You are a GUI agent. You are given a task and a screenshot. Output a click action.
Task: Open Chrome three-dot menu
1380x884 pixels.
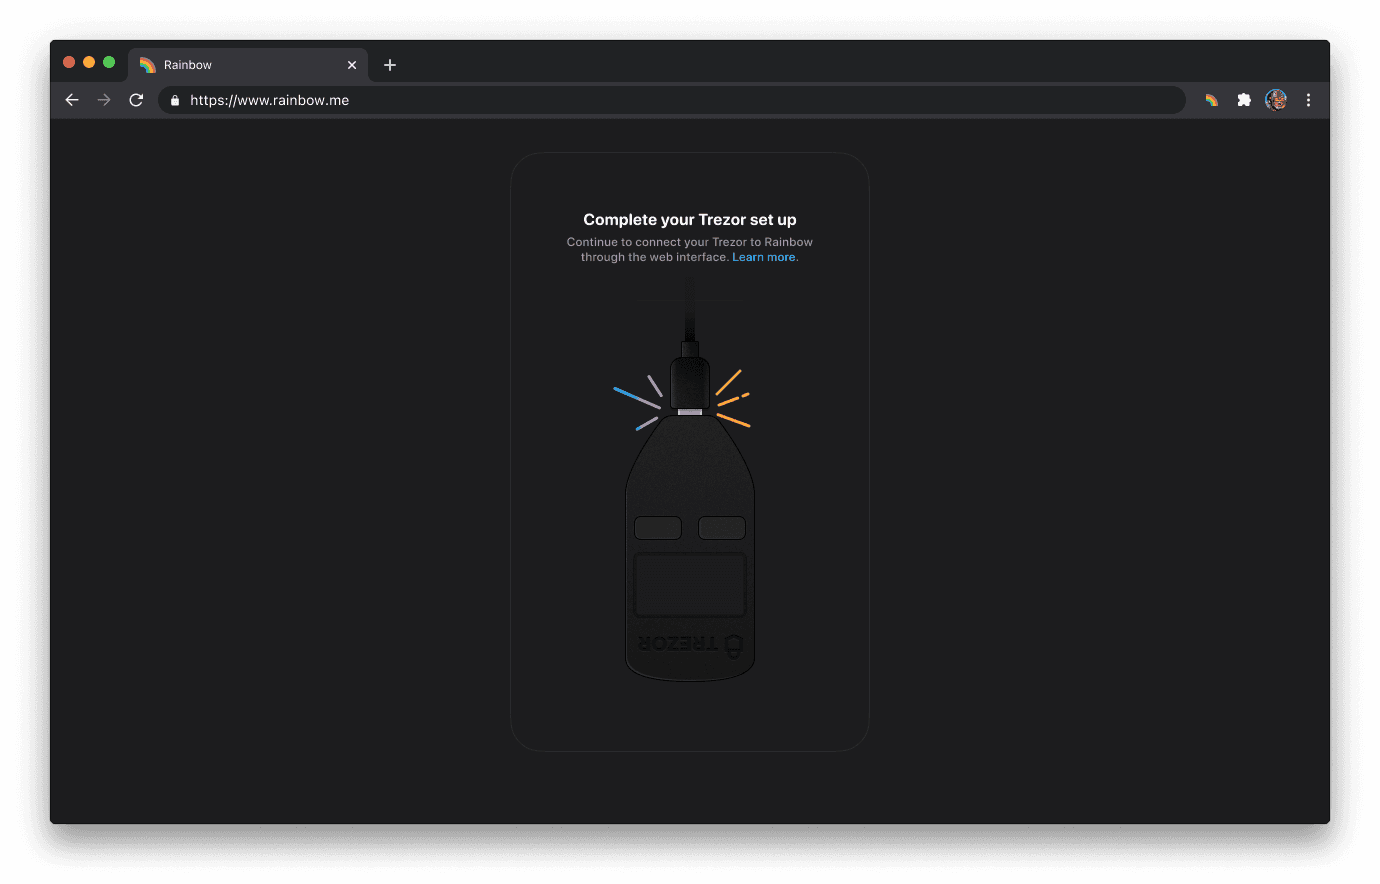coord(1308,100)
